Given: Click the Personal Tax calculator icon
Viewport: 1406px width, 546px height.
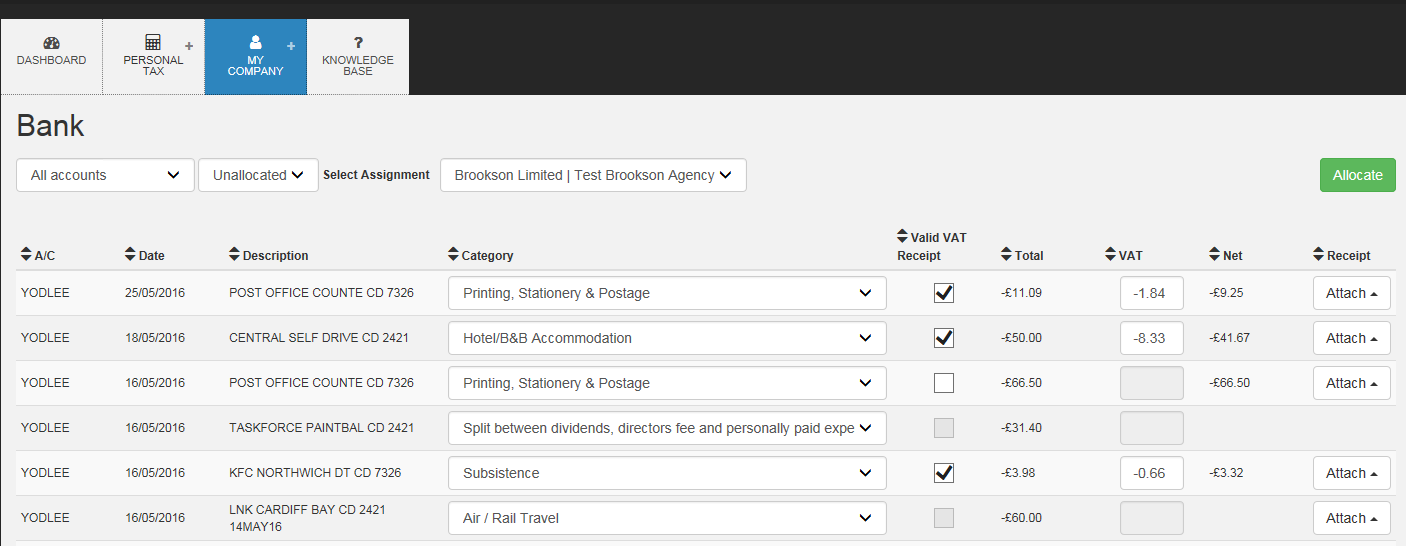Looking at the screenshot, I should tap(153, 42).
